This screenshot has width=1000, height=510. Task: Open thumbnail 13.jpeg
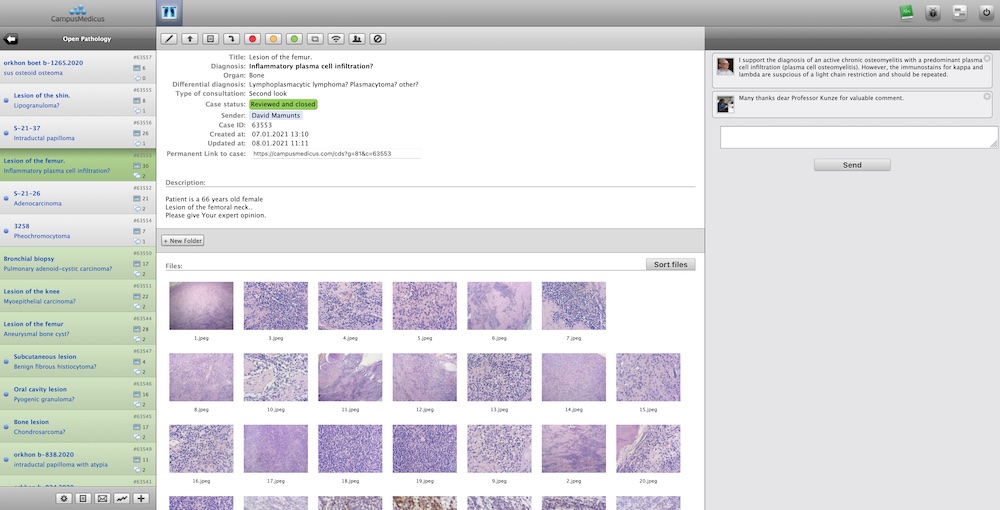click(499, 377)
